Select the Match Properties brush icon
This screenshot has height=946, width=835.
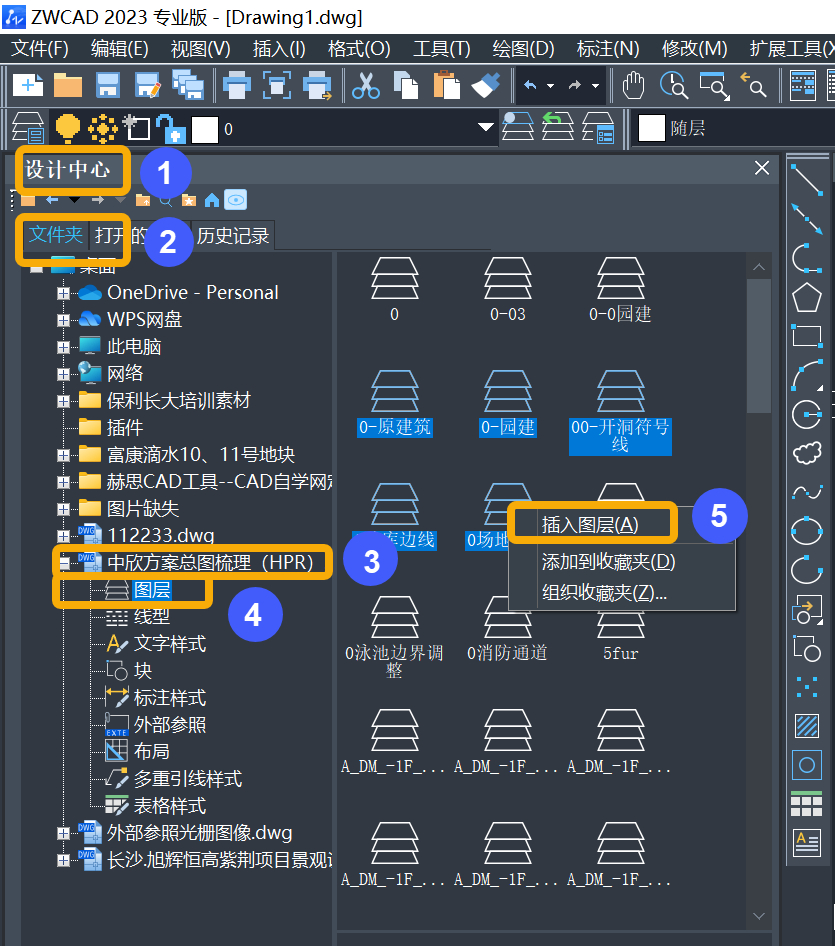click(x=486, y=86)
